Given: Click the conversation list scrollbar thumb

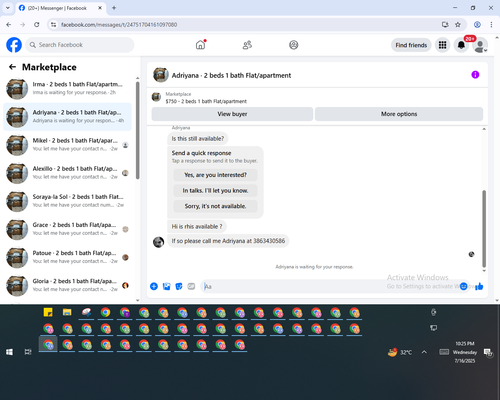Looking at the screenshot, I should [x=137, y=130].
